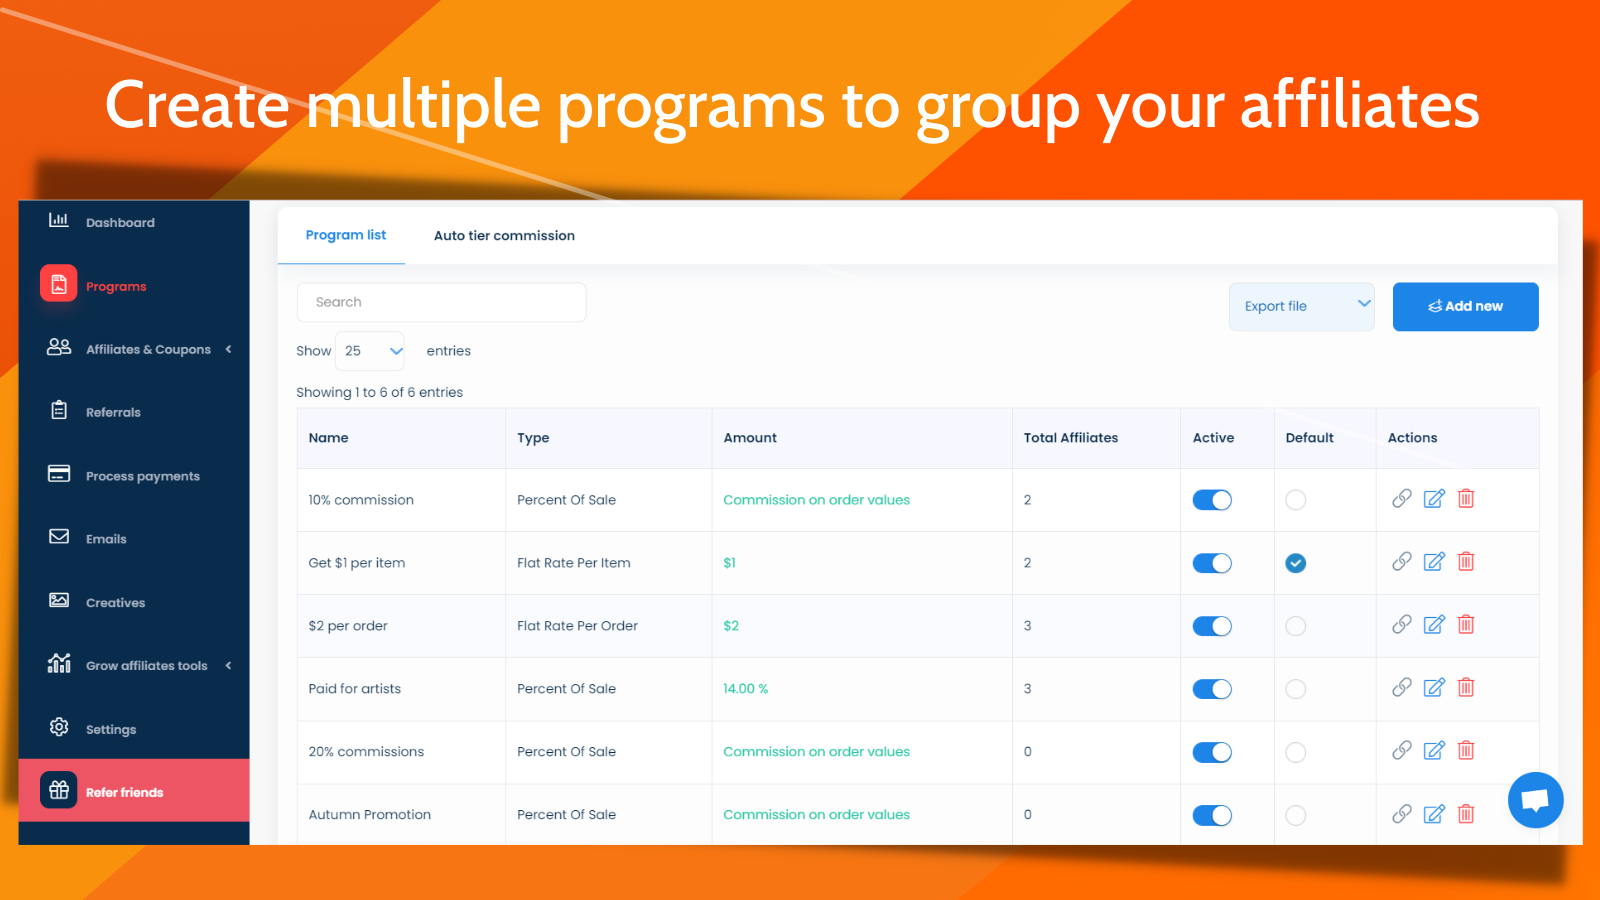Open the Creatives panel

click(x=115, y=602)
